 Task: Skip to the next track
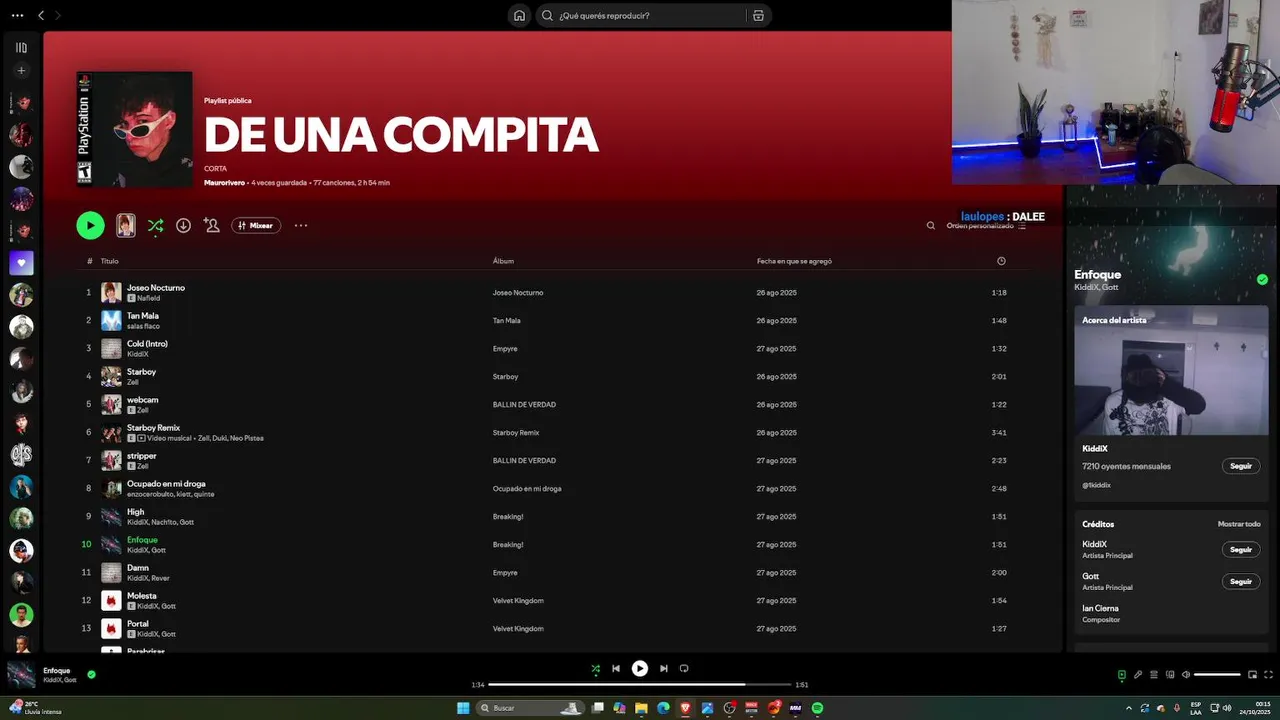pyautogui.click(x=664, y=669)
